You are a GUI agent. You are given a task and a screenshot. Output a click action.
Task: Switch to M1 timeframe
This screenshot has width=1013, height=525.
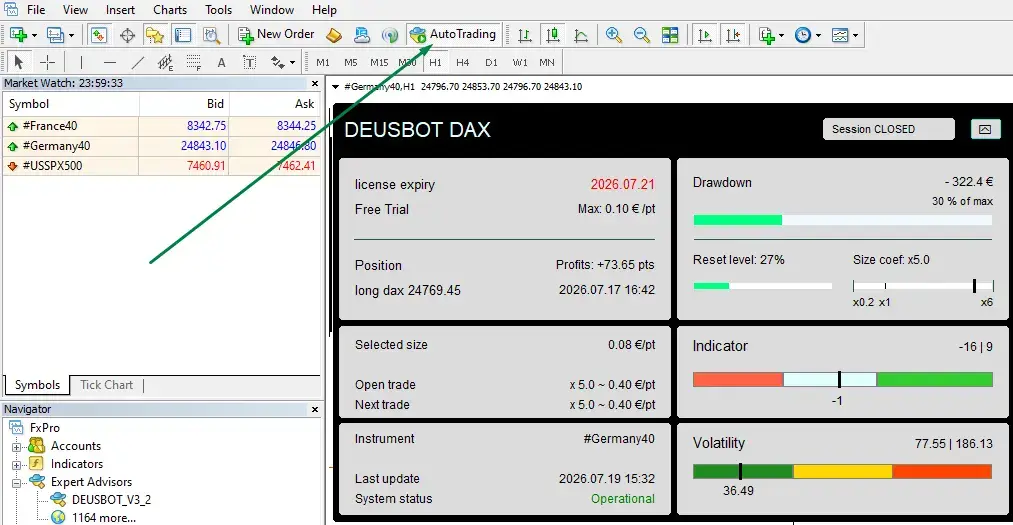[x=323, y=62]
